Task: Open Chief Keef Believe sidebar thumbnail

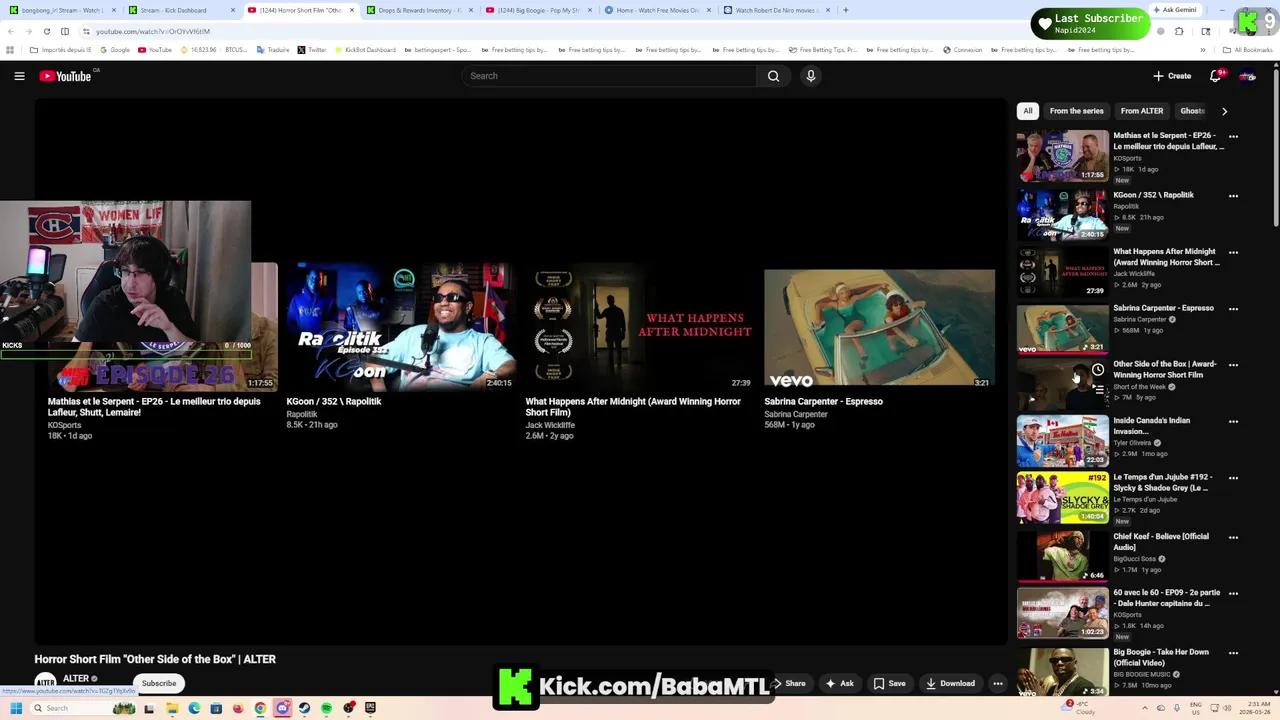Action: point(1063,556)
